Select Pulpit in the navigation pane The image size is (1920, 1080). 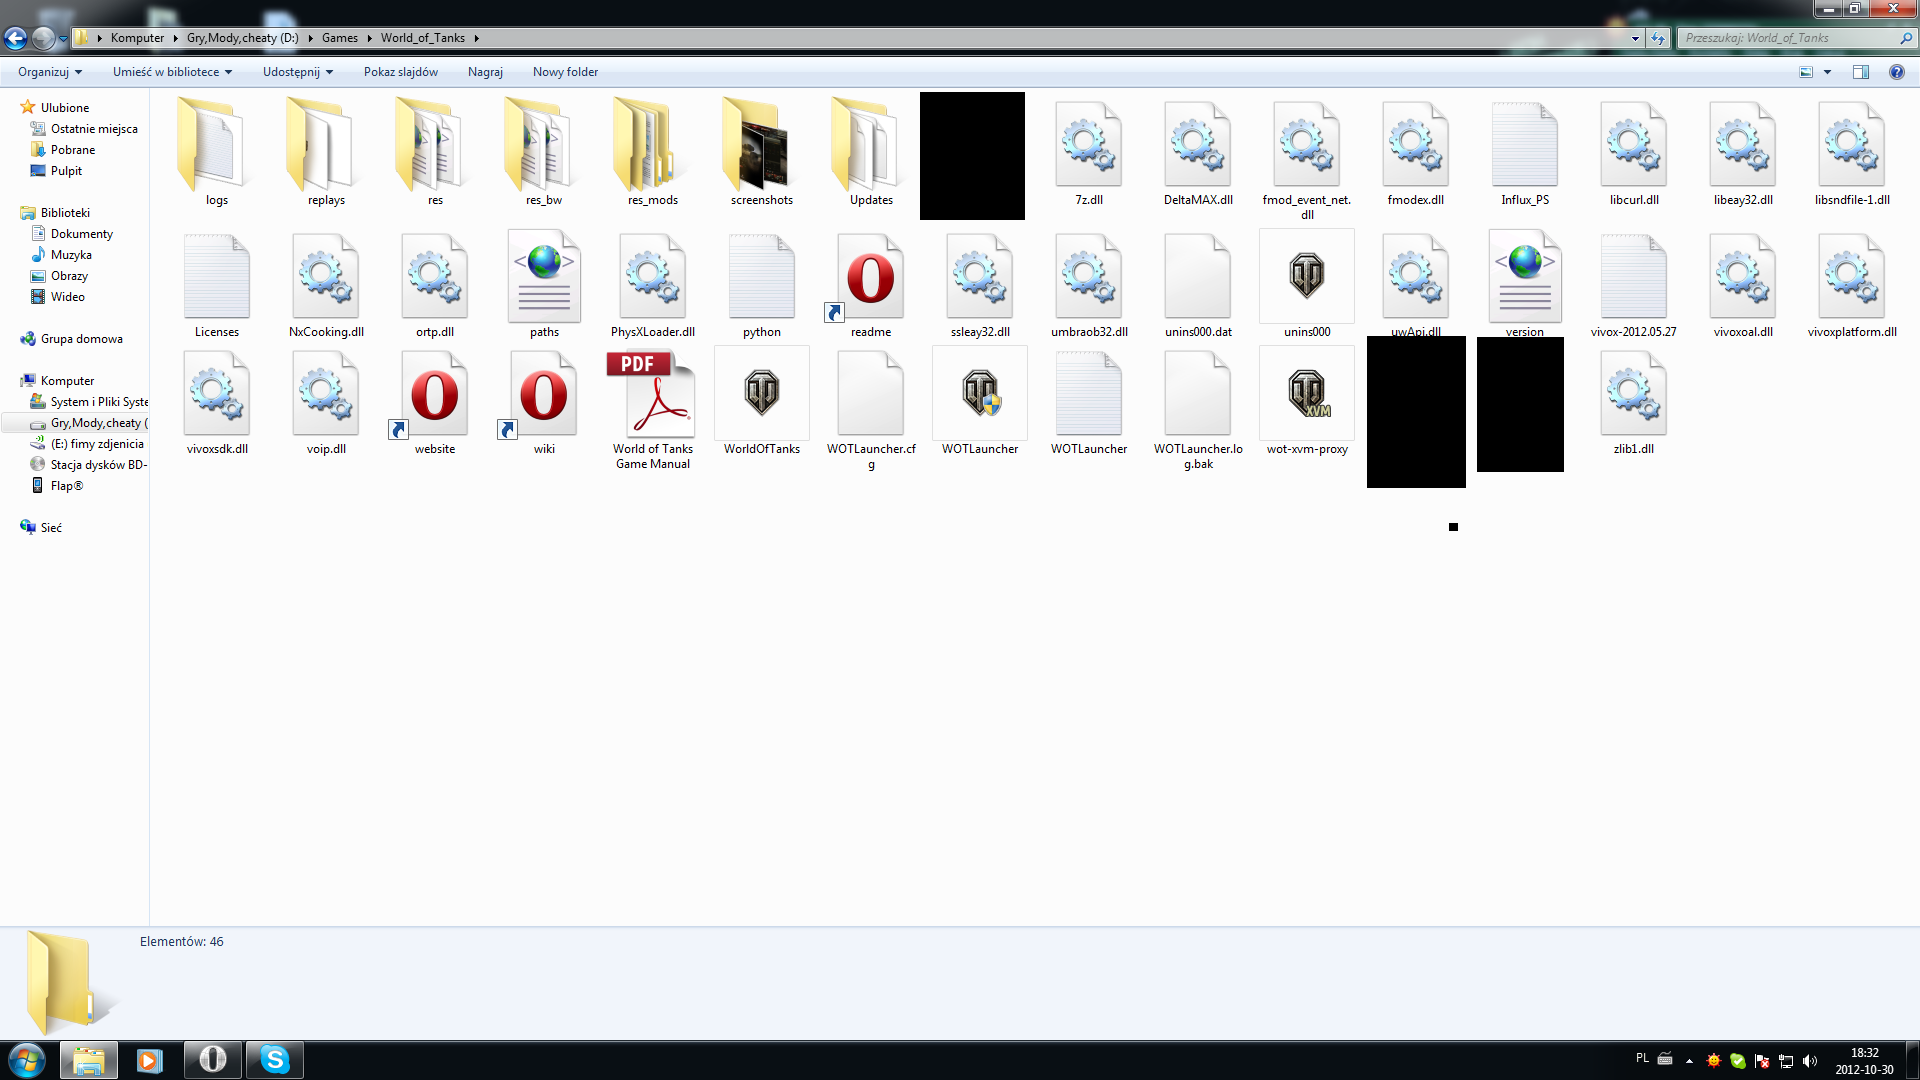click(66, 171)
